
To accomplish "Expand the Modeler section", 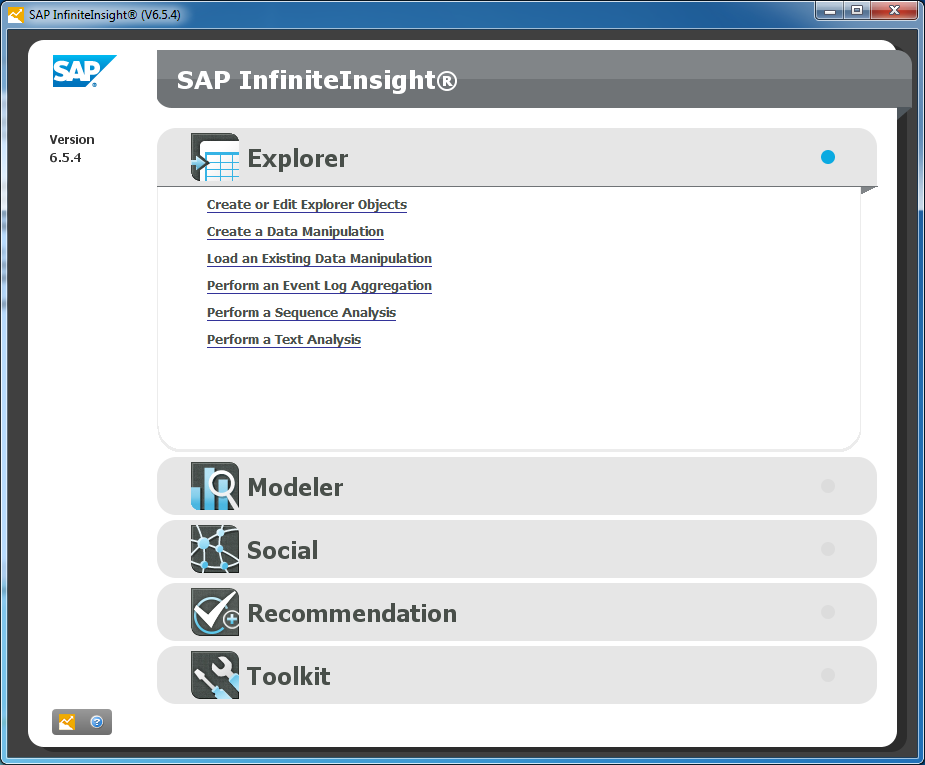I will (x=296, y=487).
